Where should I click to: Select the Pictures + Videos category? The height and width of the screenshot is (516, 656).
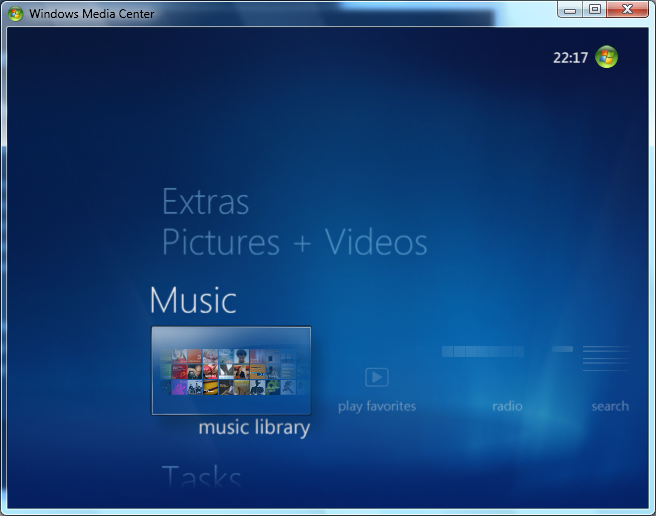295,242
